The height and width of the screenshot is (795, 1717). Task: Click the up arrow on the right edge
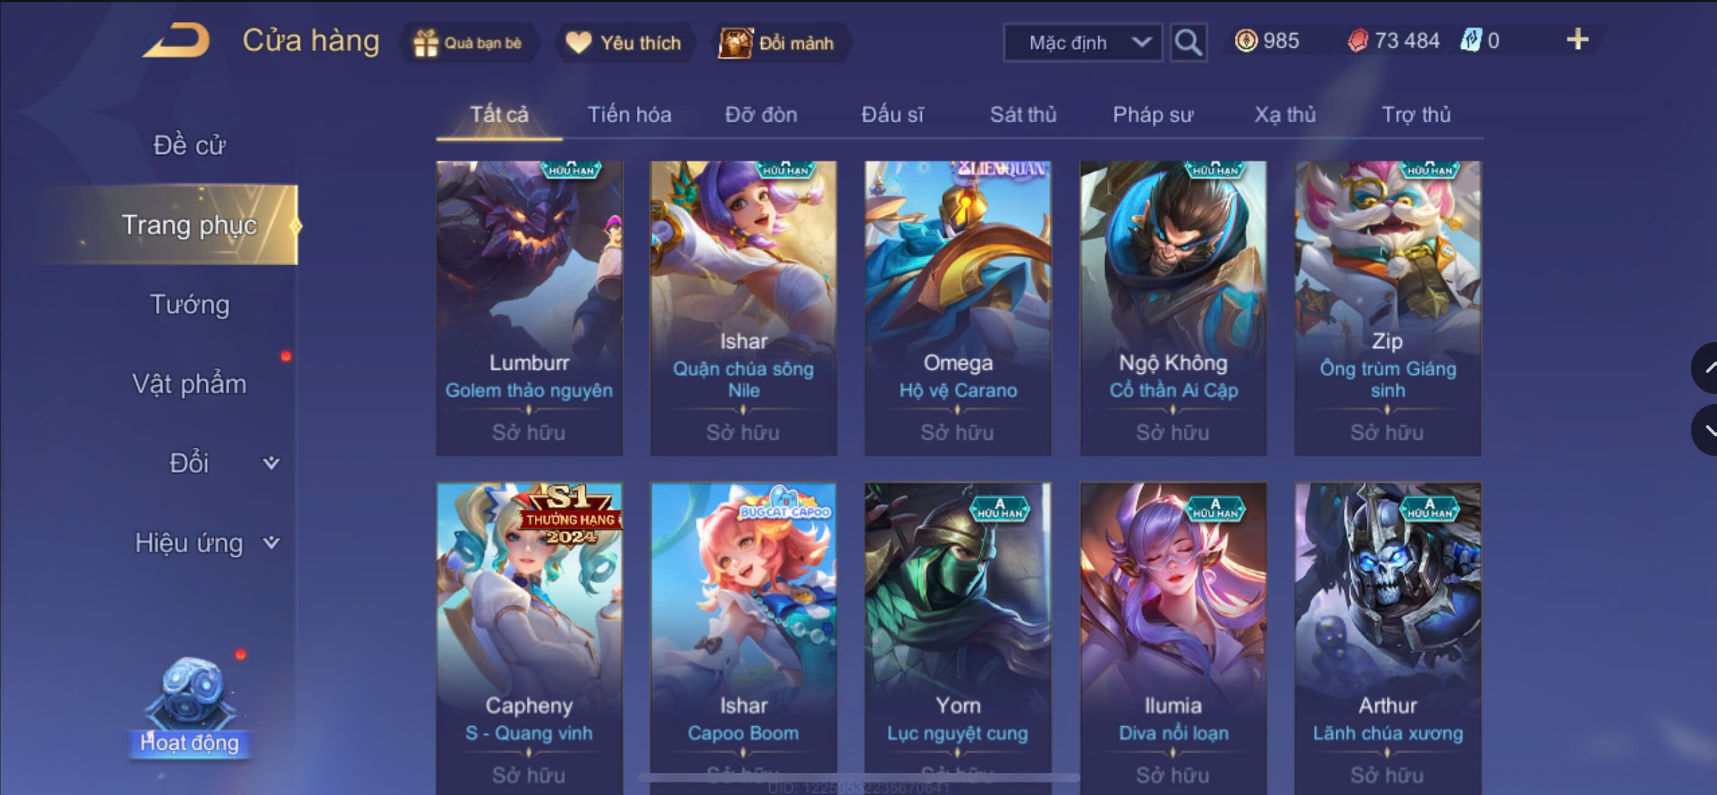pyautogui.click(x=1706, y=367)
